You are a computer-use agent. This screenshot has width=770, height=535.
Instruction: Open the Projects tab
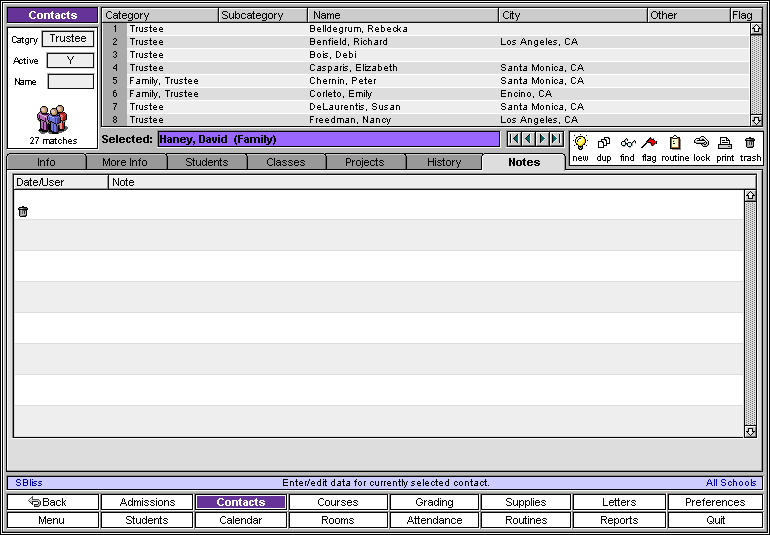tap(365, 162)
